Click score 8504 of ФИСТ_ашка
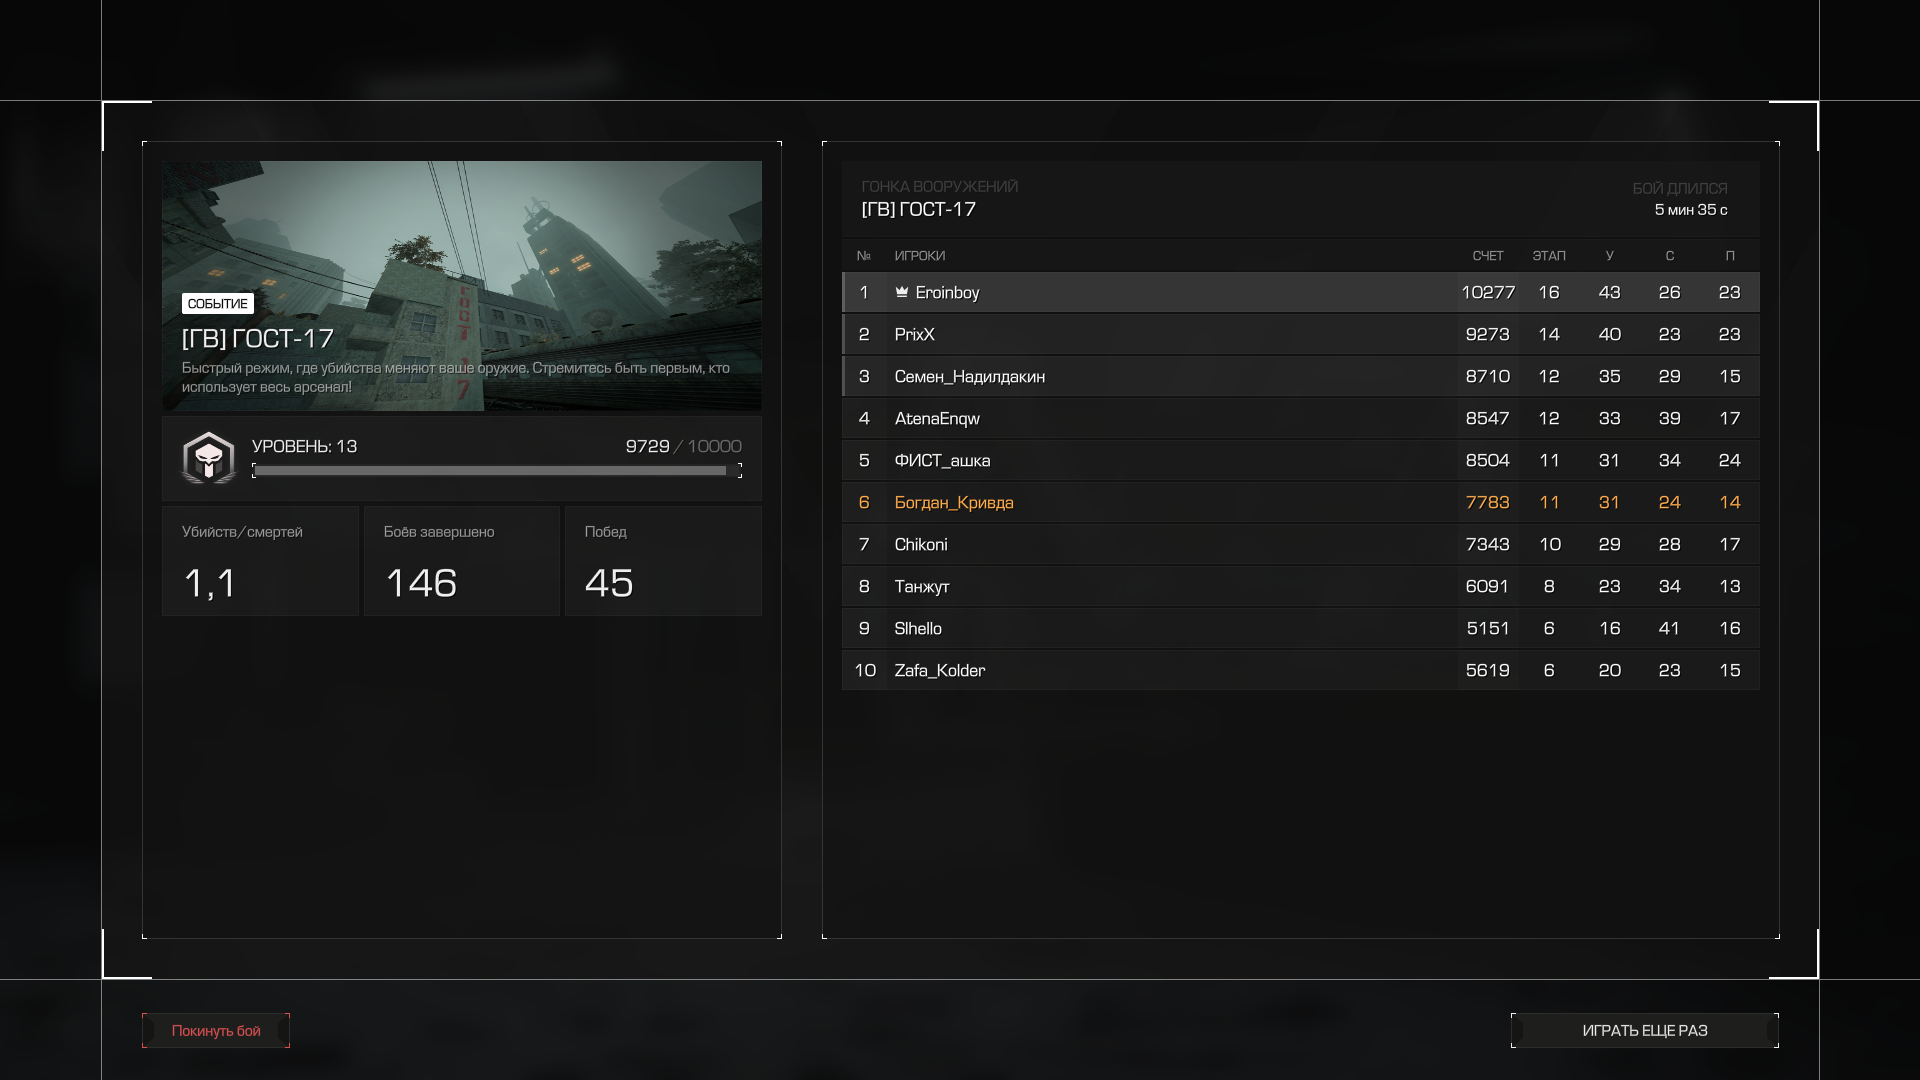Viewport: 1920px width, 1080px height. 1488,460
